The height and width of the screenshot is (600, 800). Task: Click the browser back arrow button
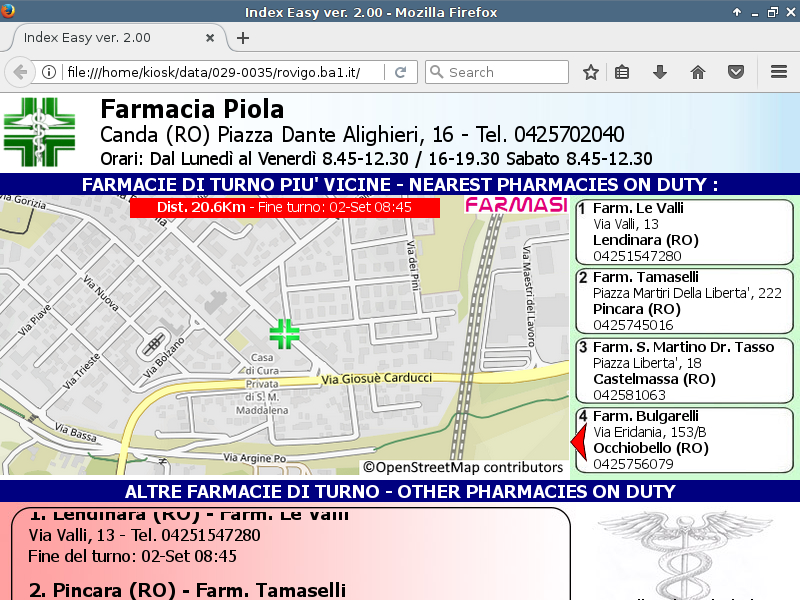tap(19, 72)
